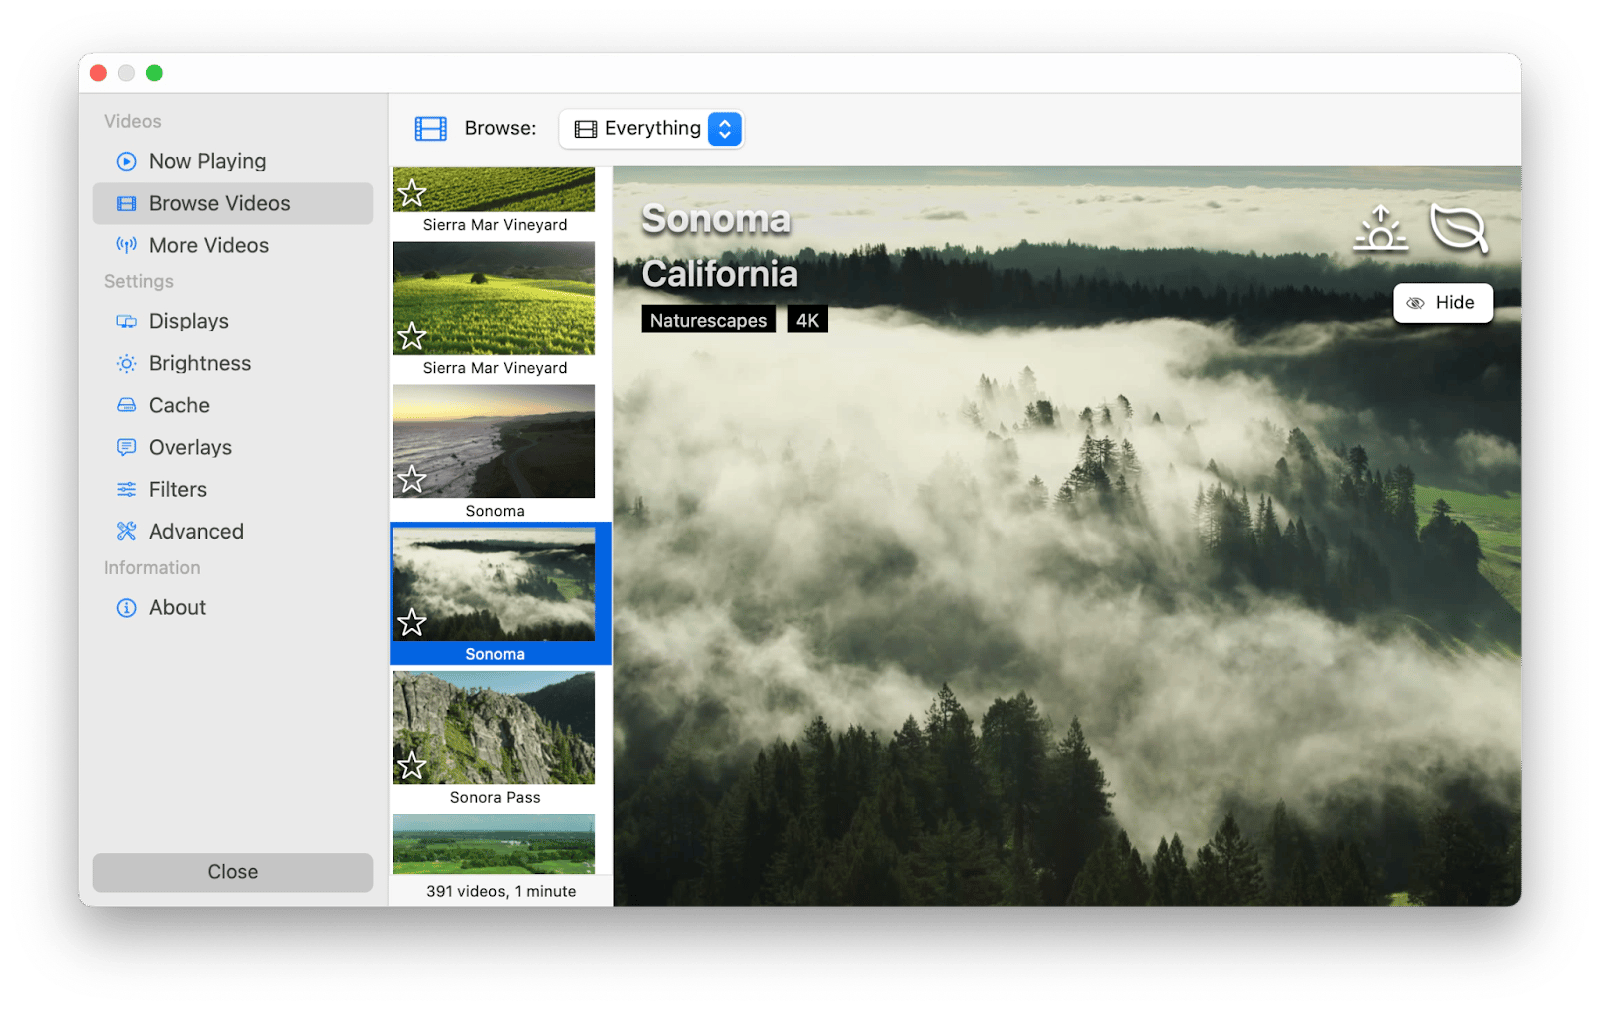Click the Sonora Pass label
The image size is (1600, 1010).
pos(495,797)
